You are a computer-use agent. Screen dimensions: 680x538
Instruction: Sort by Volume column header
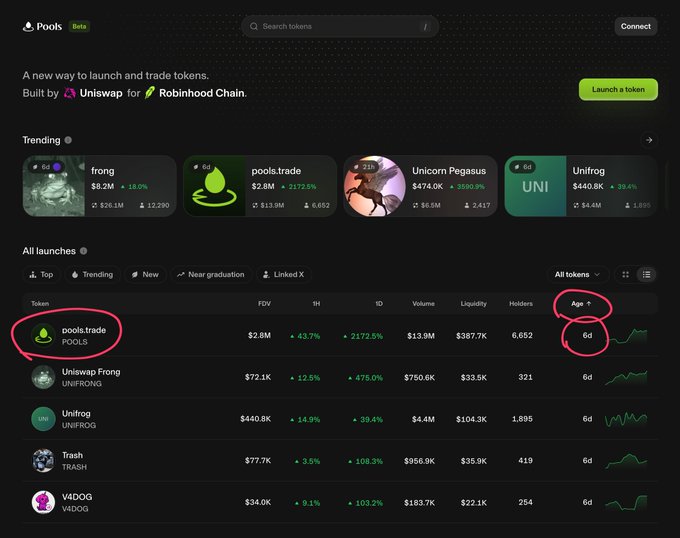[x=423, y=304]
